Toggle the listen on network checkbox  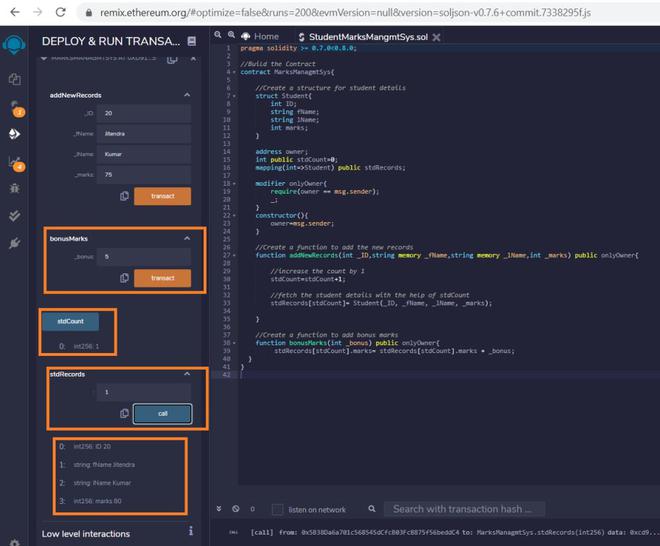tap(277, 509)
